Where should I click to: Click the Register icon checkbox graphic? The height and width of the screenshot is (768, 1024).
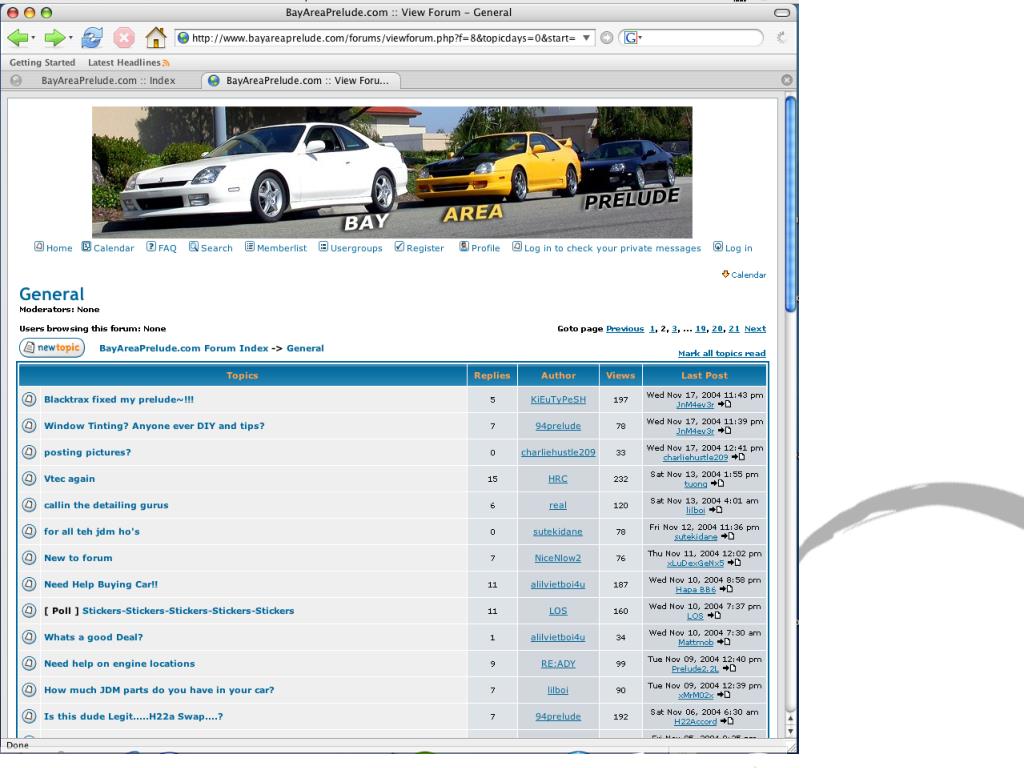pos(400,246)
